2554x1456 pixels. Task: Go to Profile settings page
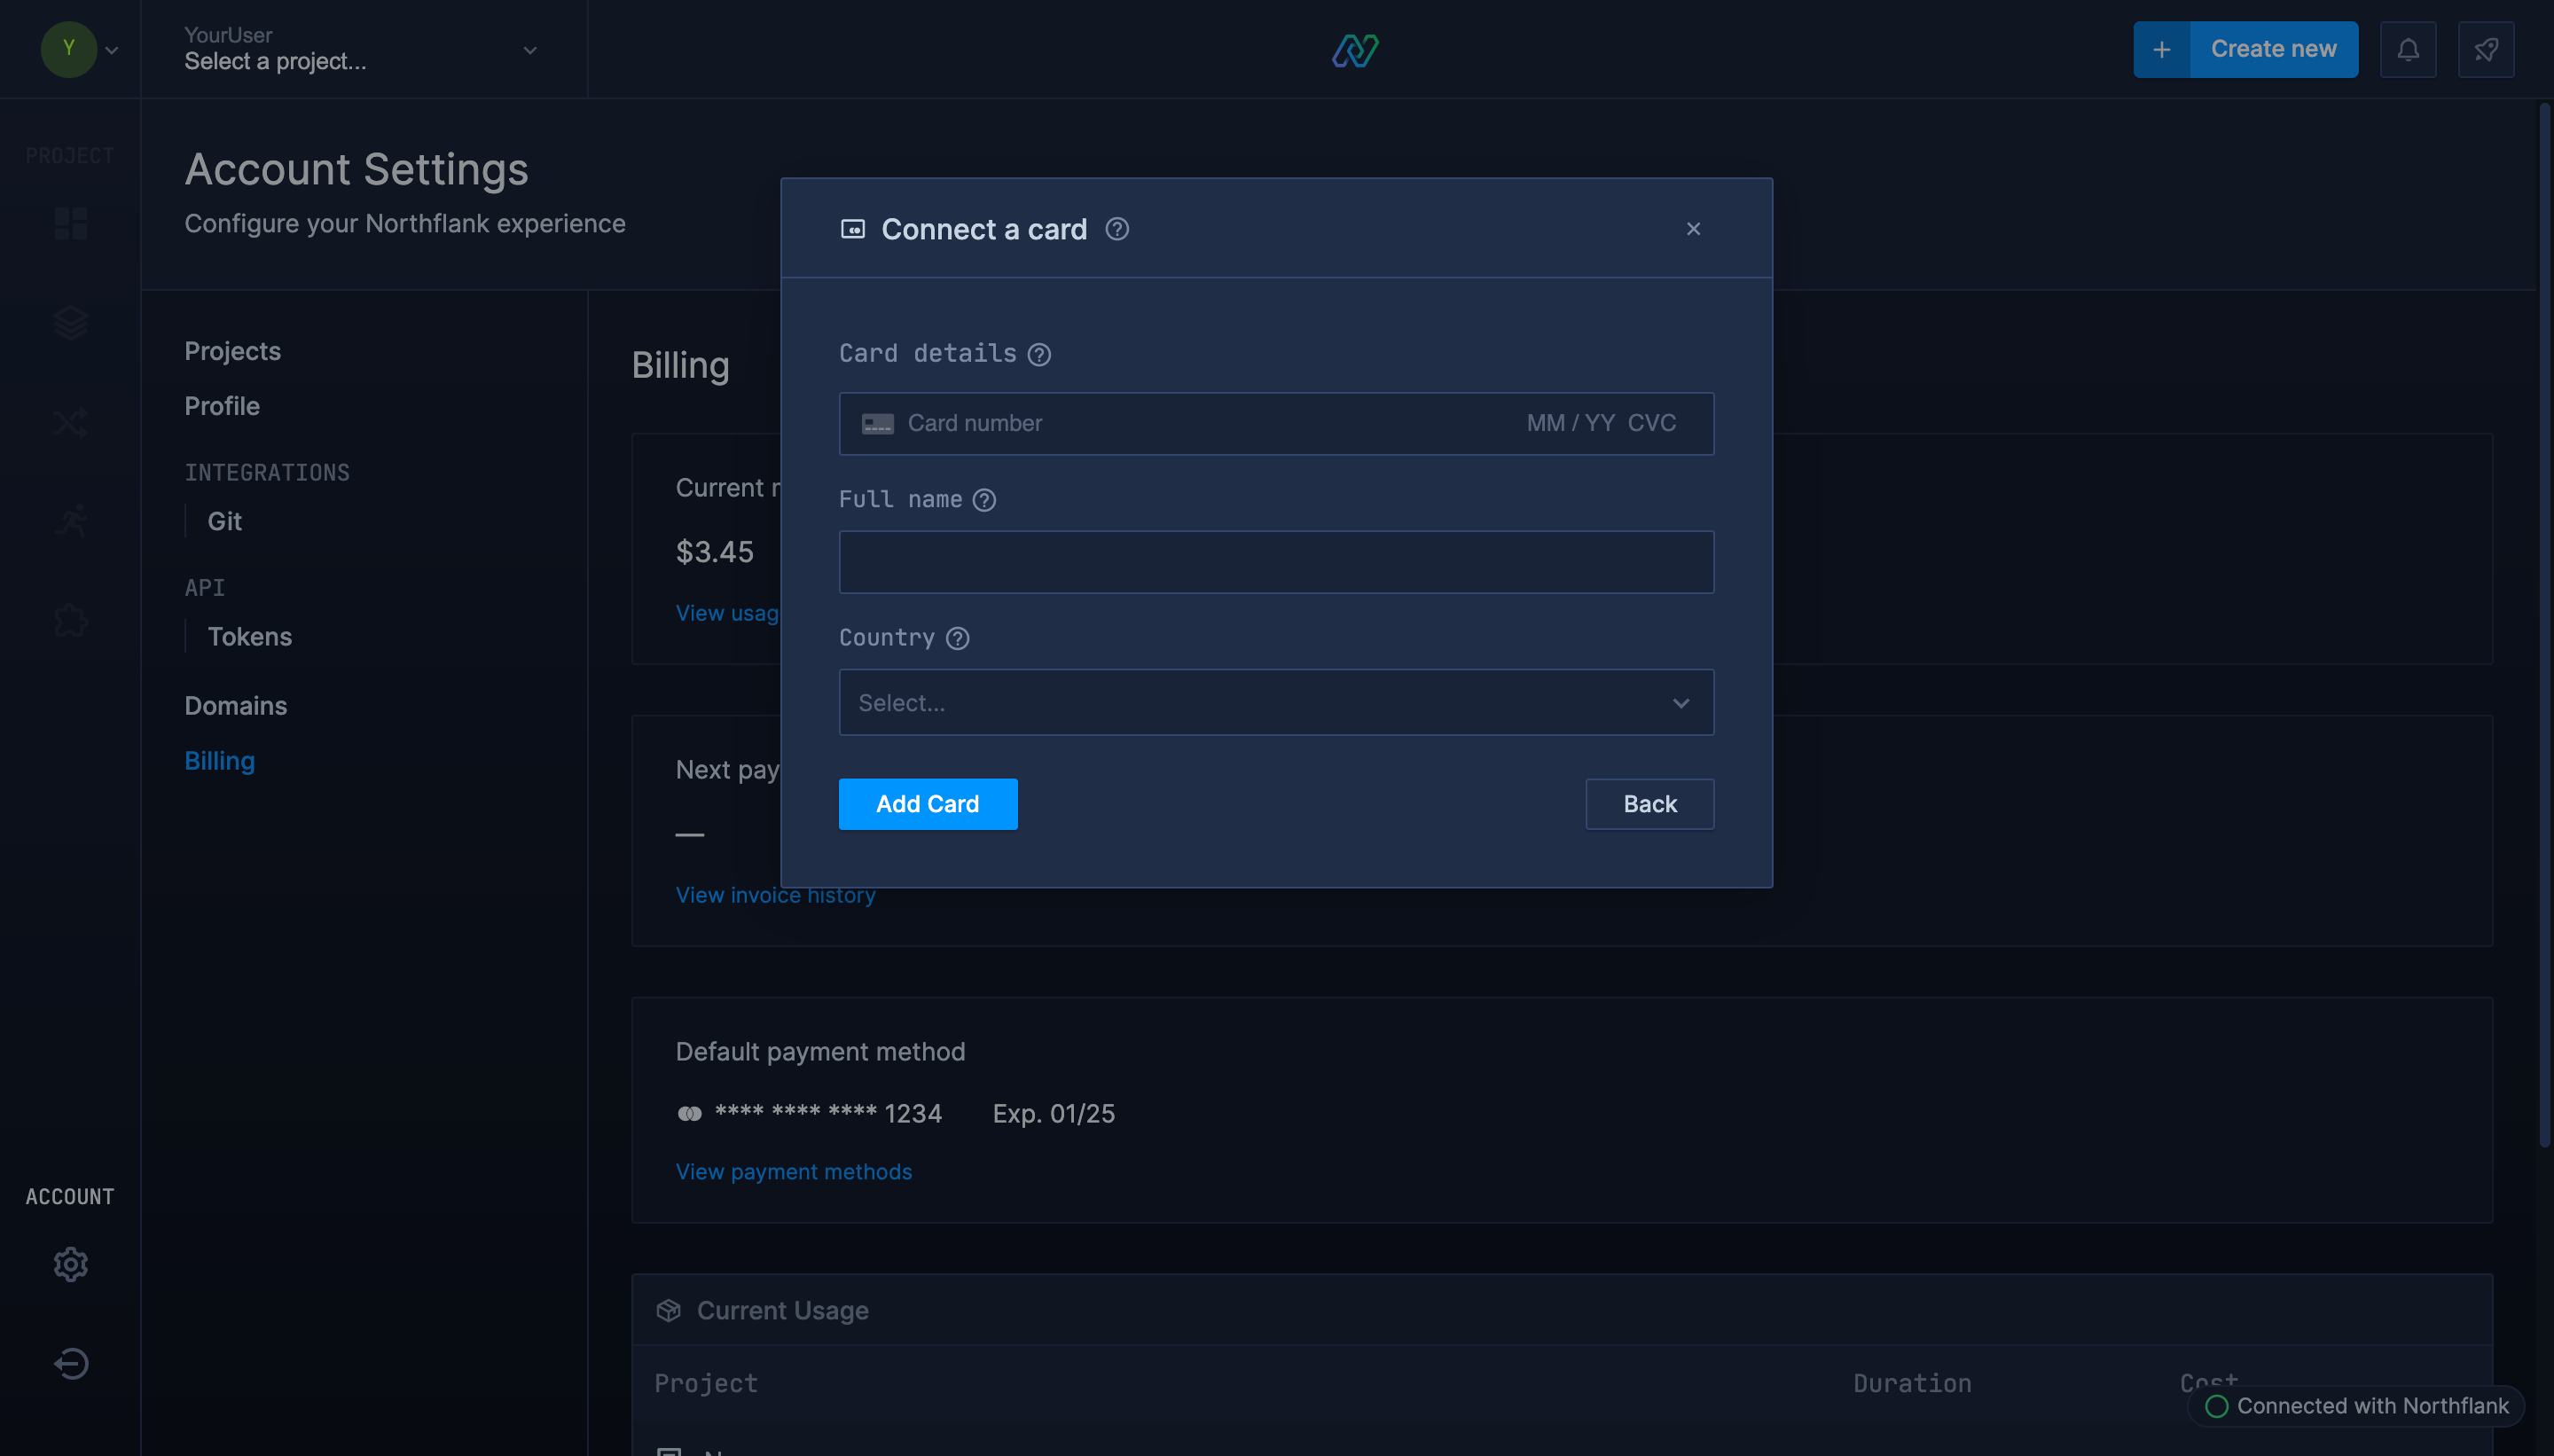[222, 406]
